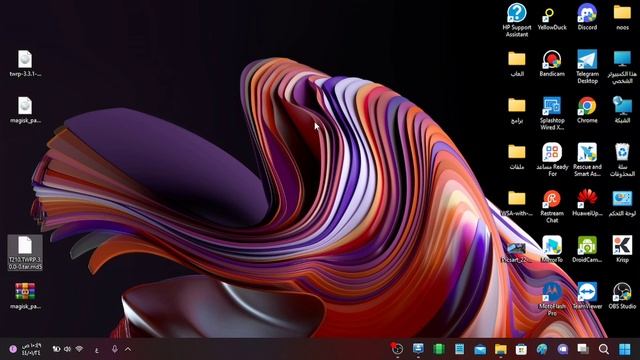This screenshot has width=640, height=360.
Task: Select the MirrorTo desktop shortcut
Action: pyautogui.click(x=552, y=249)
